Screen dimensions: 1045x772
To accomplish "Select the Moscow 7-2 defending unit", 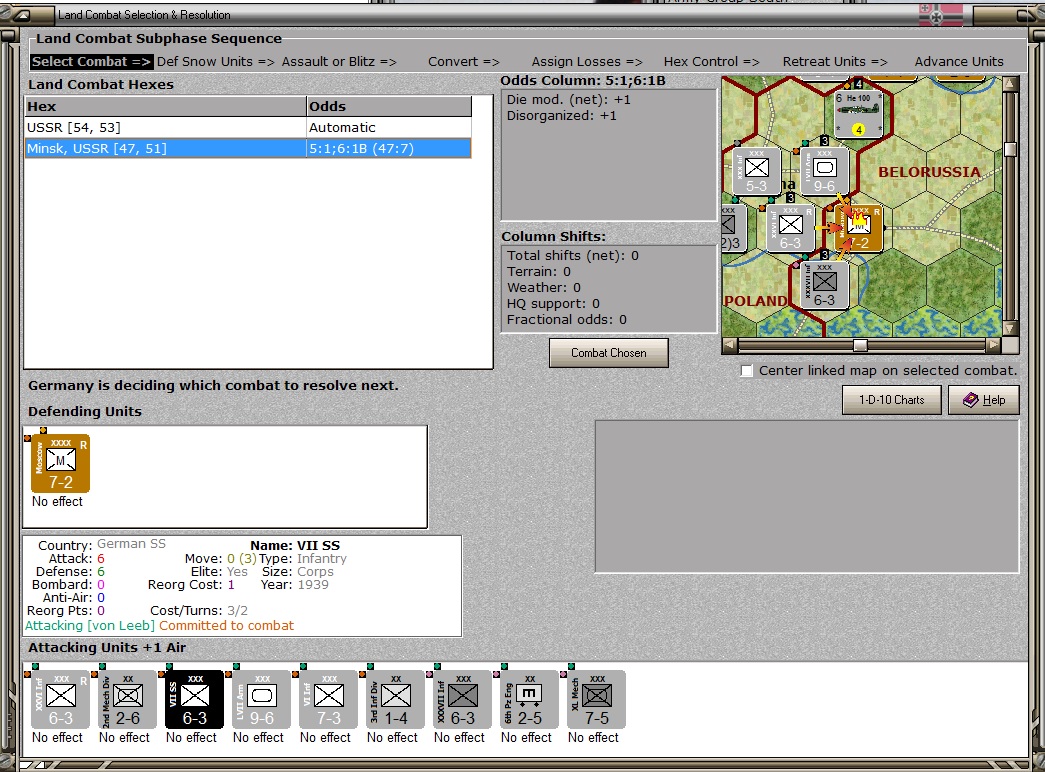I will click(60, 464).
